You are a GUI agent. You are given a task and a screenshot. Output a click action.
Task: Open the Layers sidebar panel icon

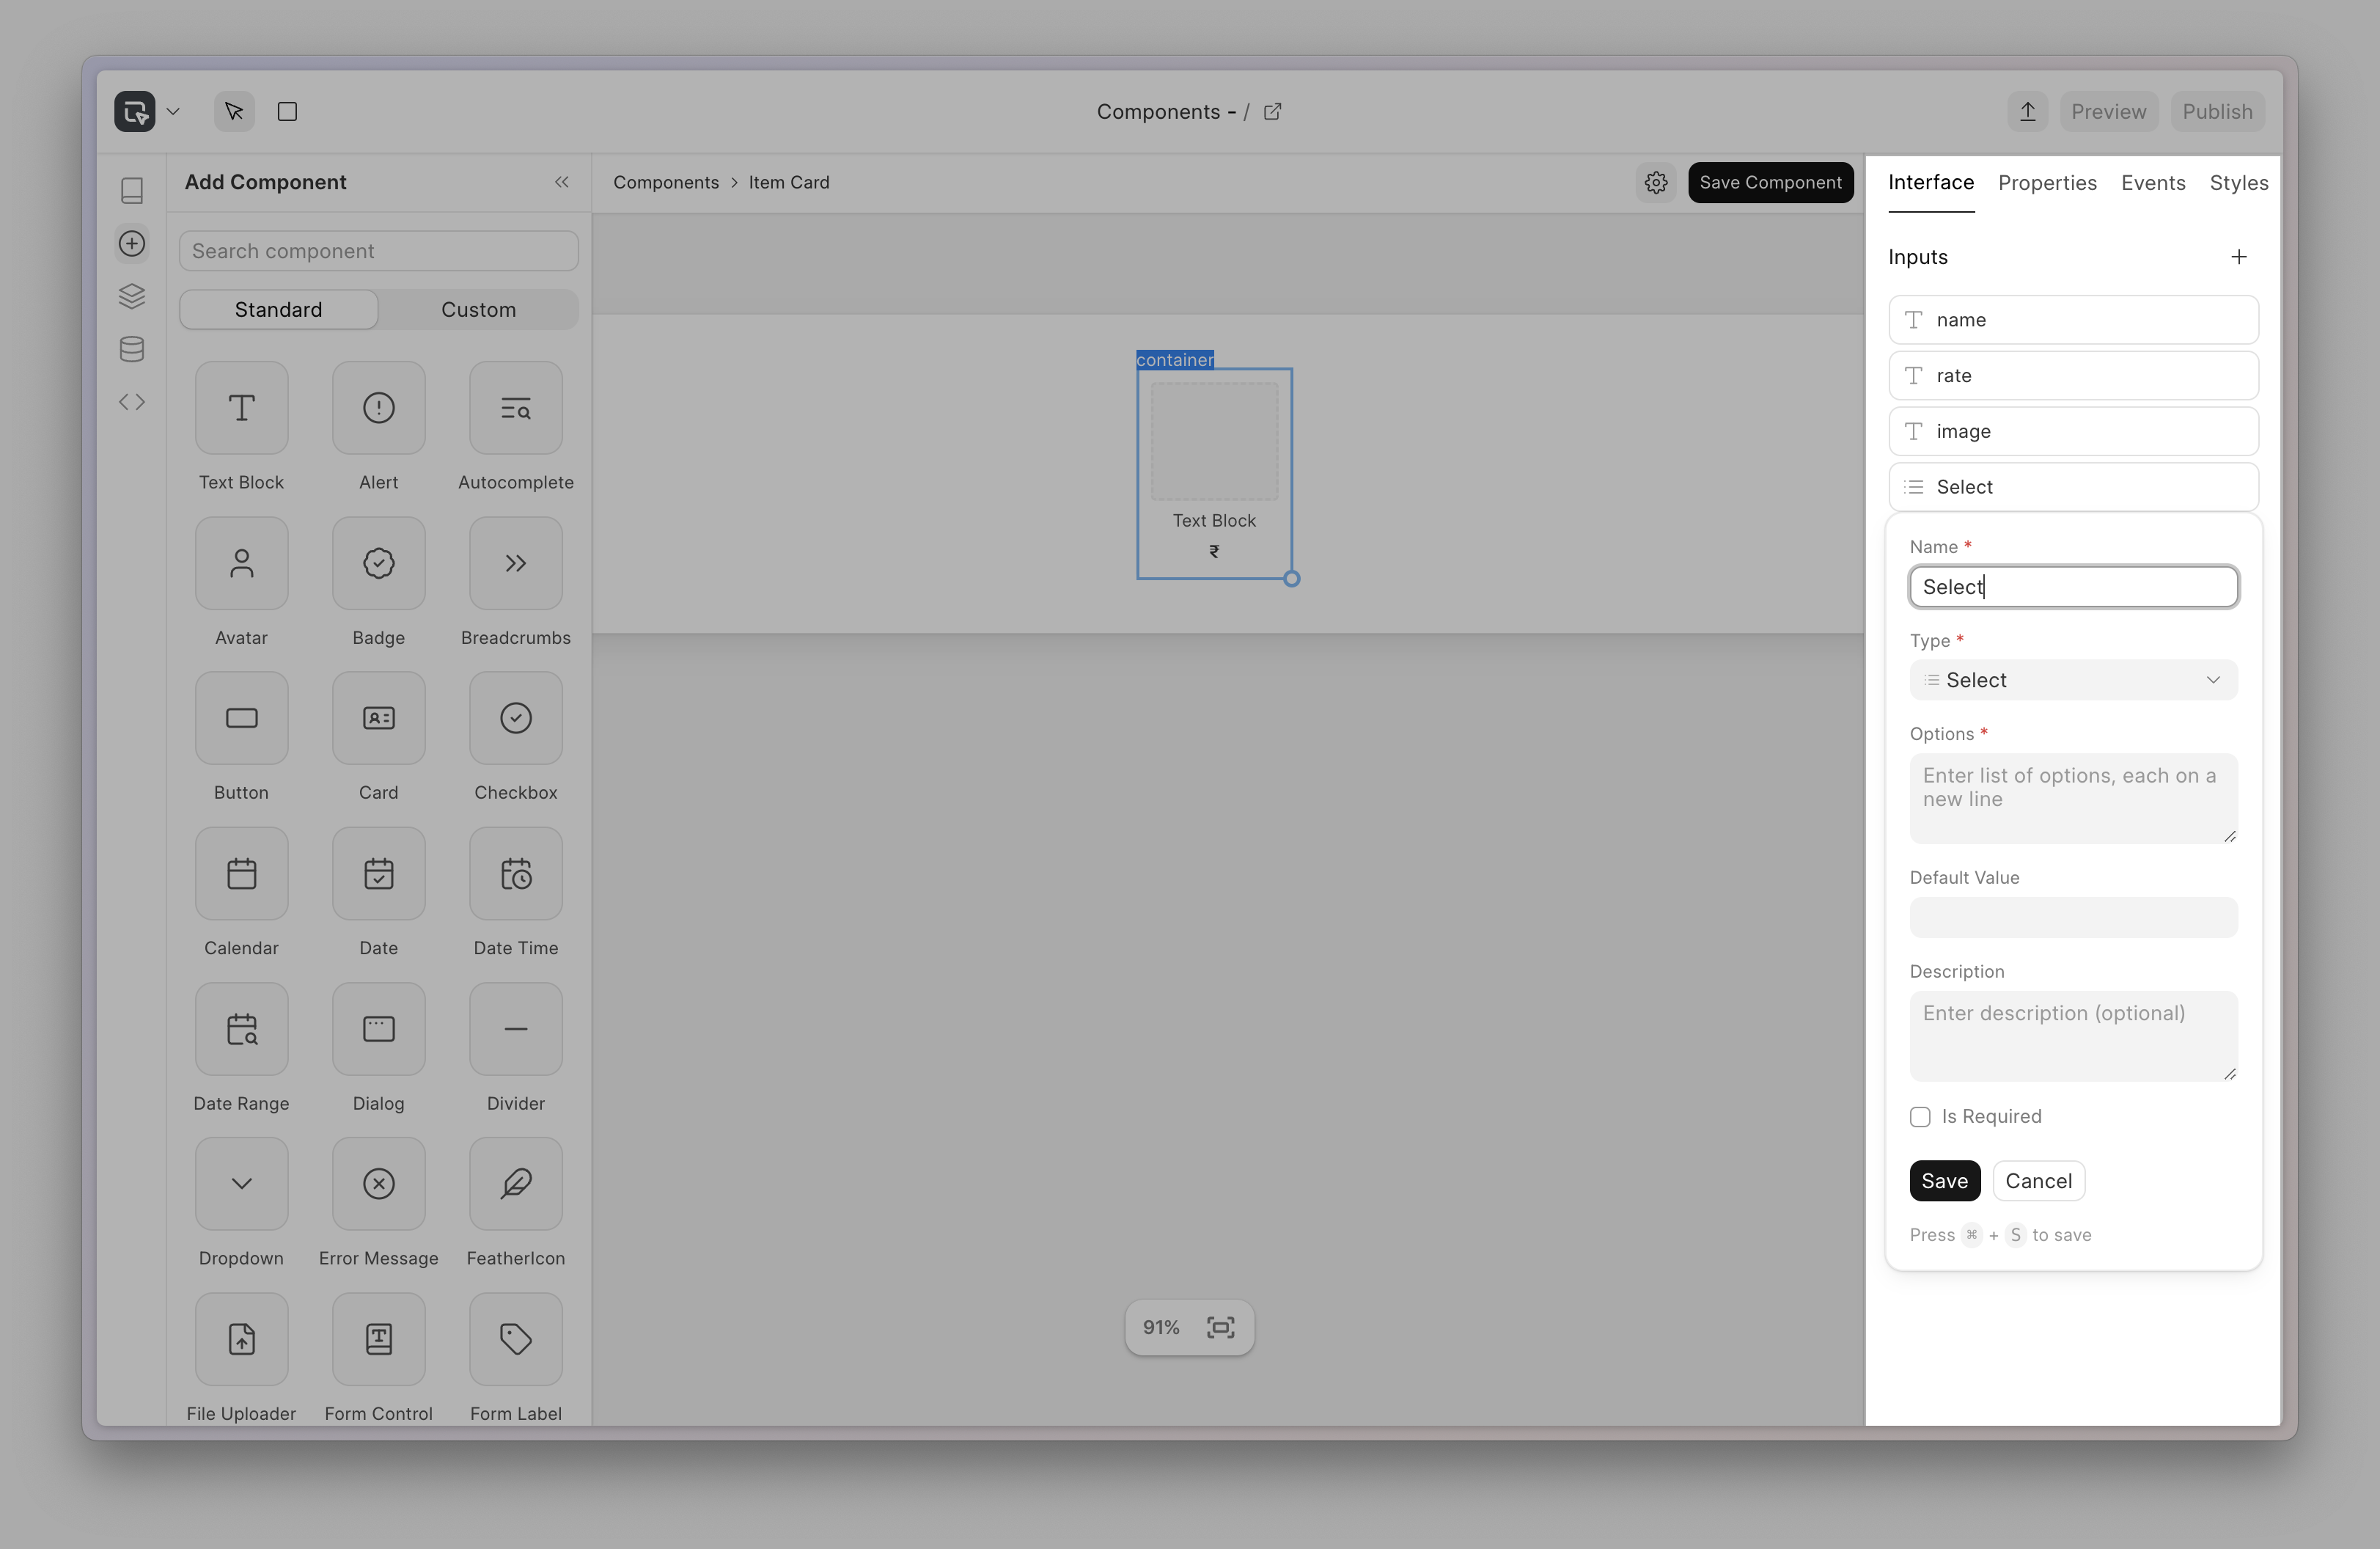[132, 296]
